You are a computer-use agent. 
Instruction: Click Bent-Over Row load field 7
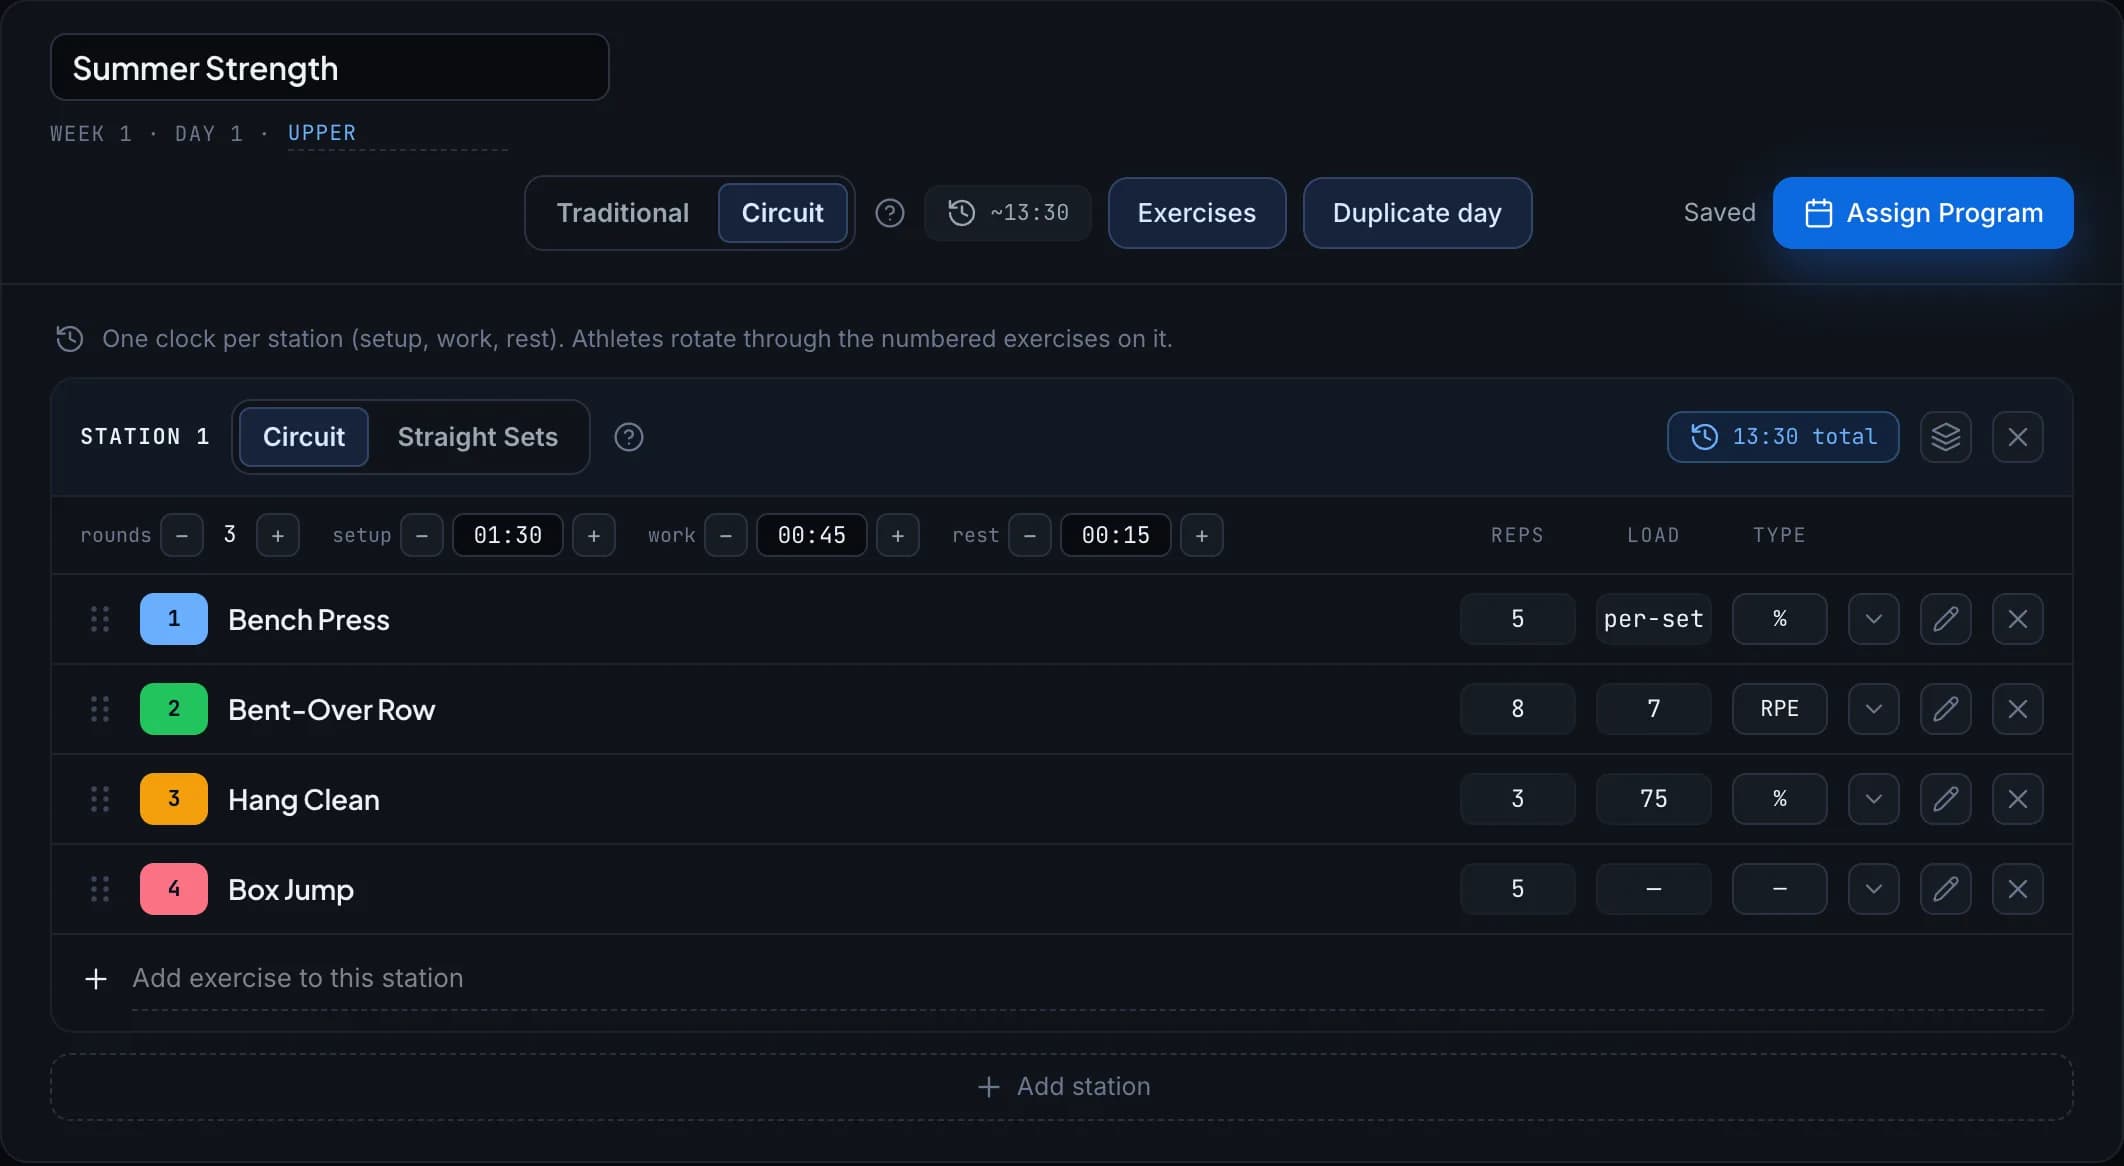click(x=1654, y=709)
